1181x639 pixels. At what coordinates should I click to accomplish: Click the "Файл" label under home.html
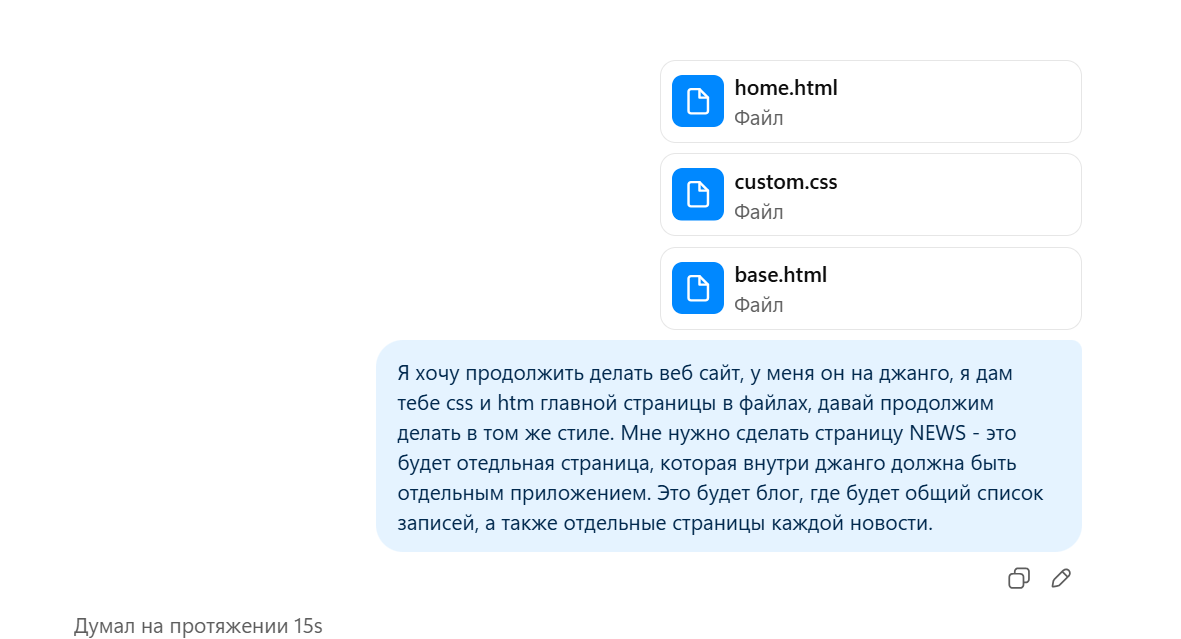(x=758, y=118)
